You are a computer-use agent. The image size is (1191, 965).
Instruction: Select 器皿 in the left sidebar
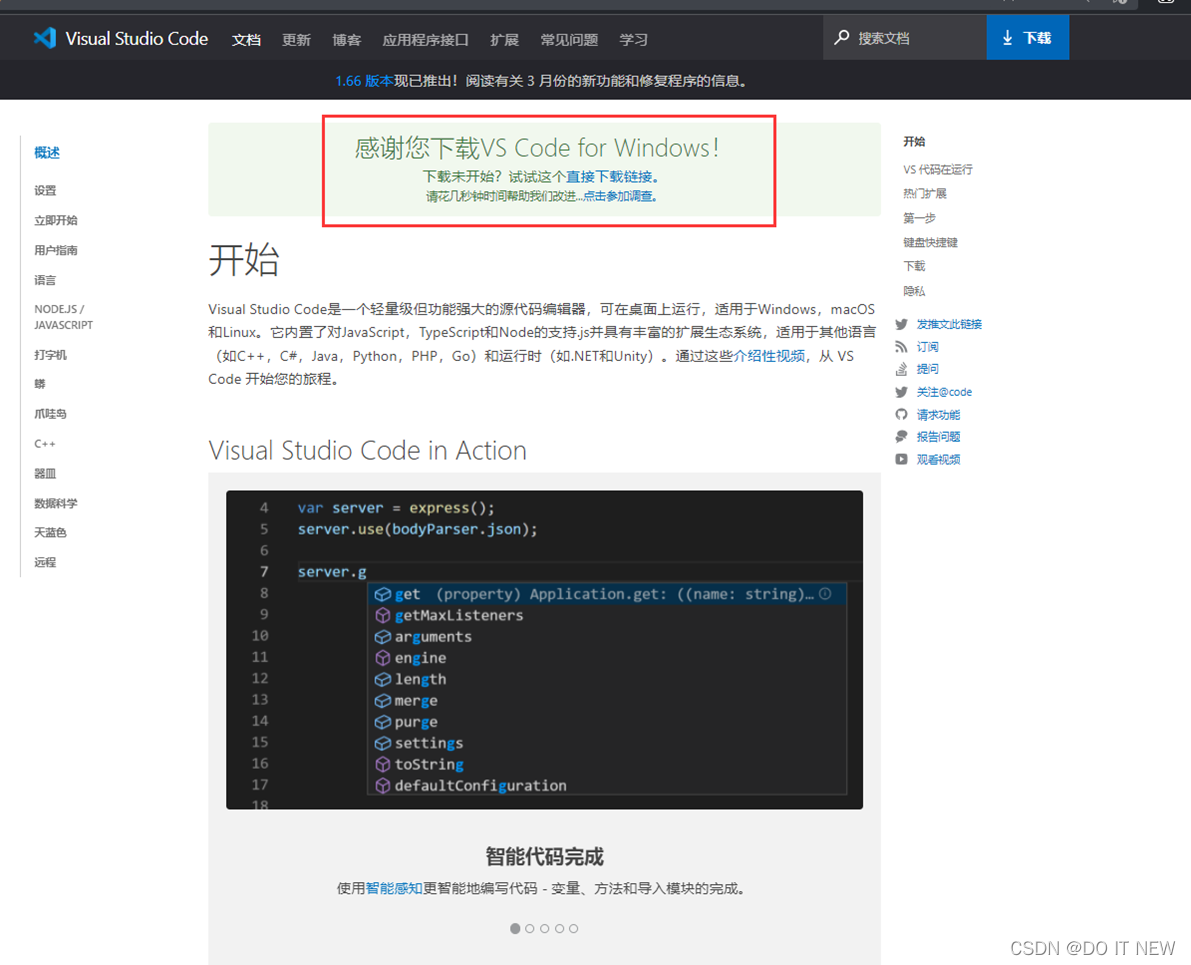[x=45, y=473]
